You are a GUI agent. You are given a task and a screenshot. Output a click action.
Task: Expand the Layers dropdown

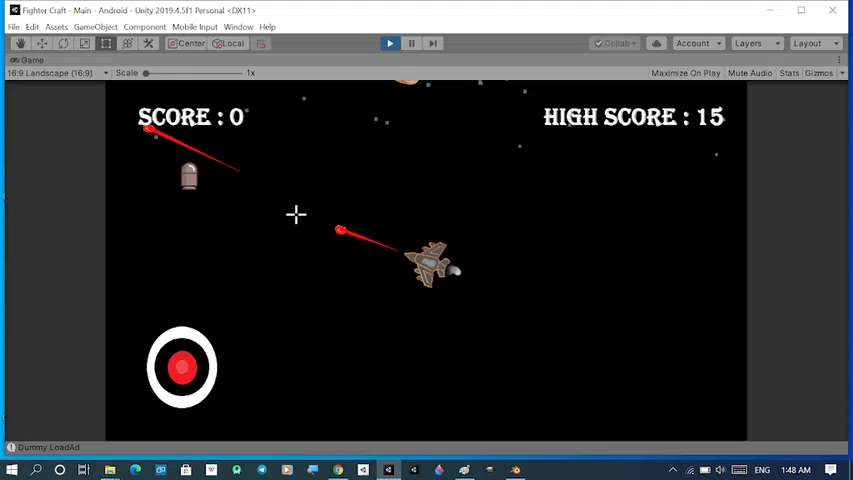[757, 44]
